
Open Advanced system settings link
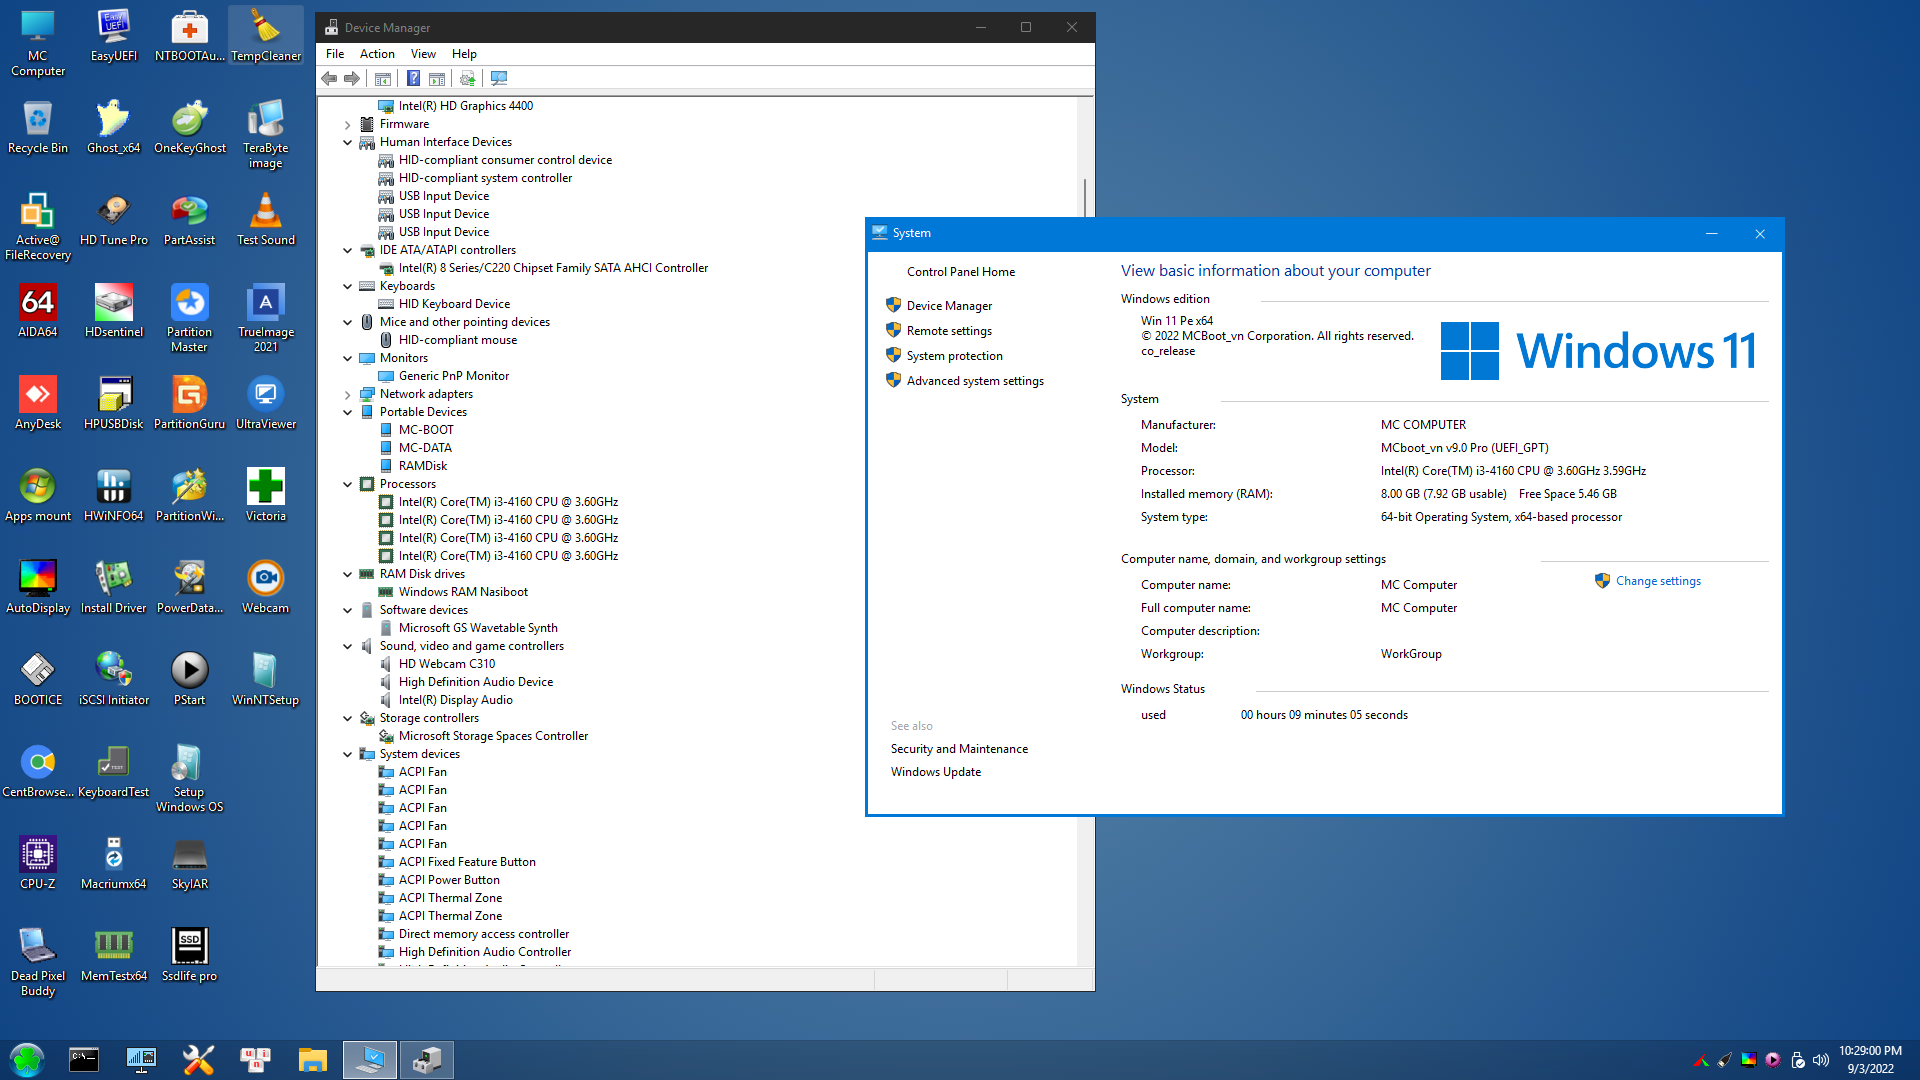click(x=974, y=381)
